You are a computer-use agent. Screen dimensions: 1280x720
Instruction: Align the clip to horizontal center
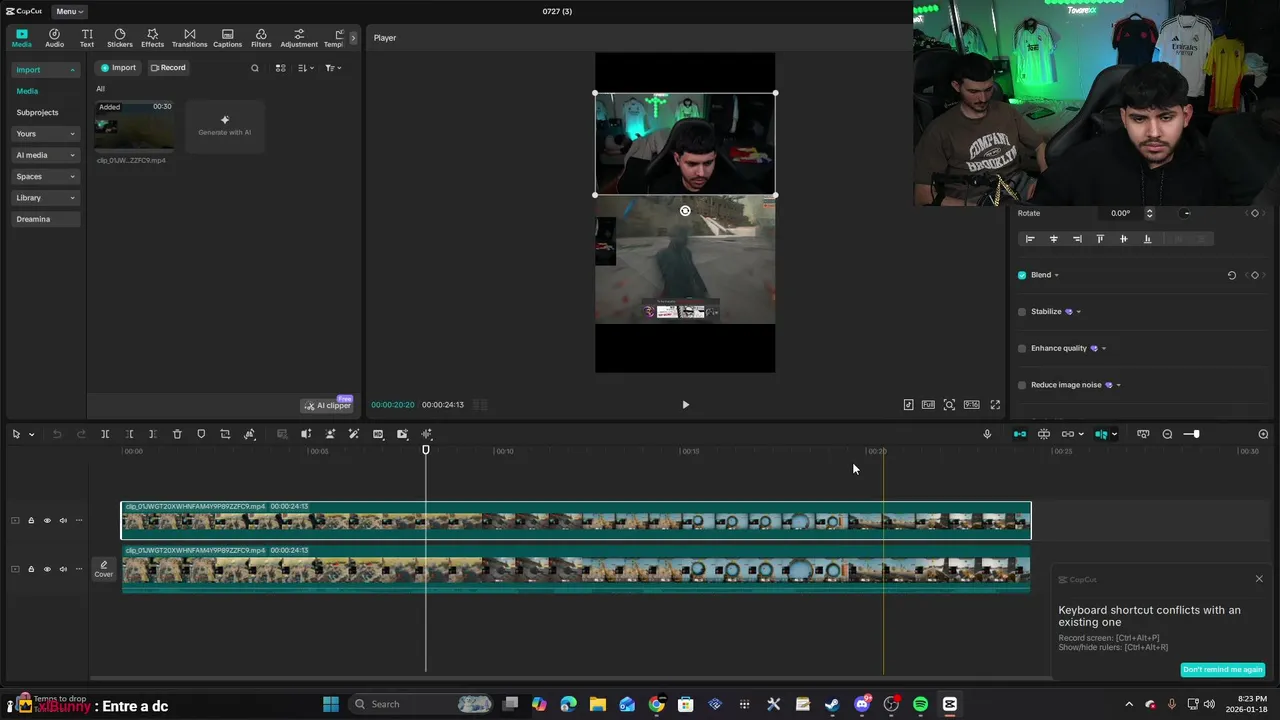click(1053, 239)
